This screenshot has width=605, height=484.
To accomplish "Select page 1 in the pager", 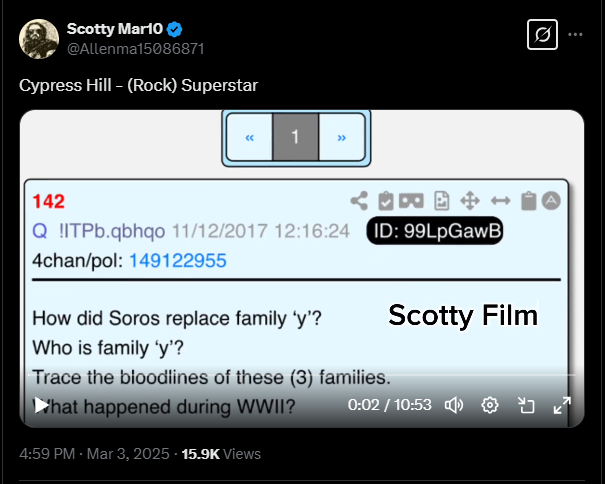I will click(295, 137).
